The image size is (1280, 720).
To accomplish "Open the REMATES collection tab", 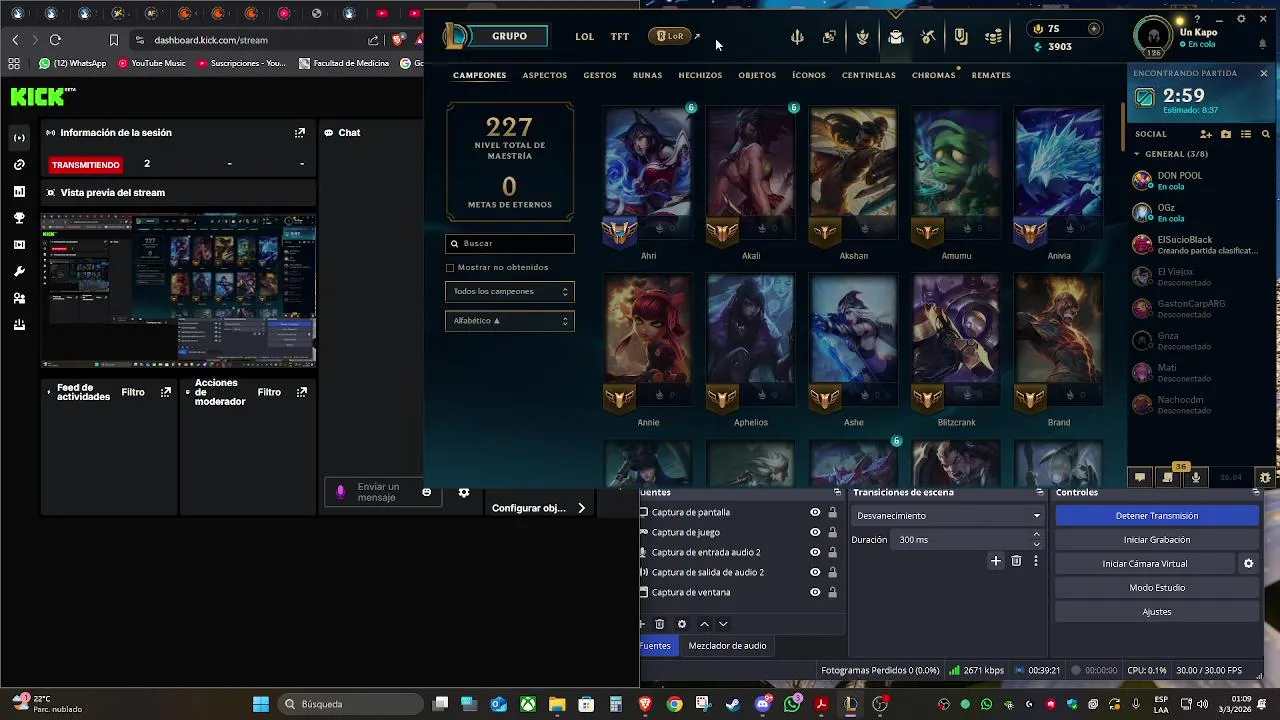I will point(991,75).
